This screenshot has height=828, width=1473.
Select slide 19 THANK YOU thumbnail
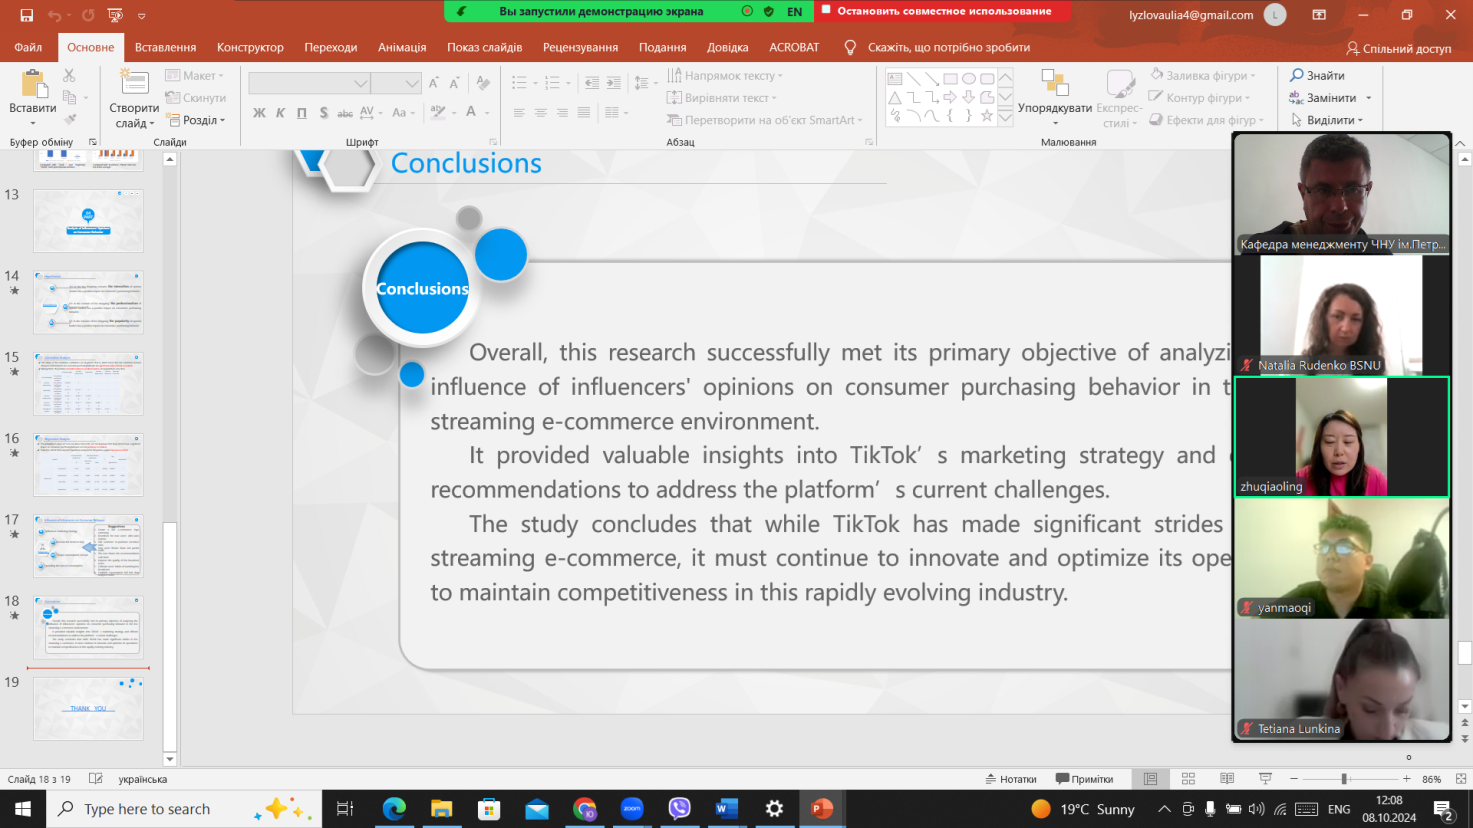point(88,708)
